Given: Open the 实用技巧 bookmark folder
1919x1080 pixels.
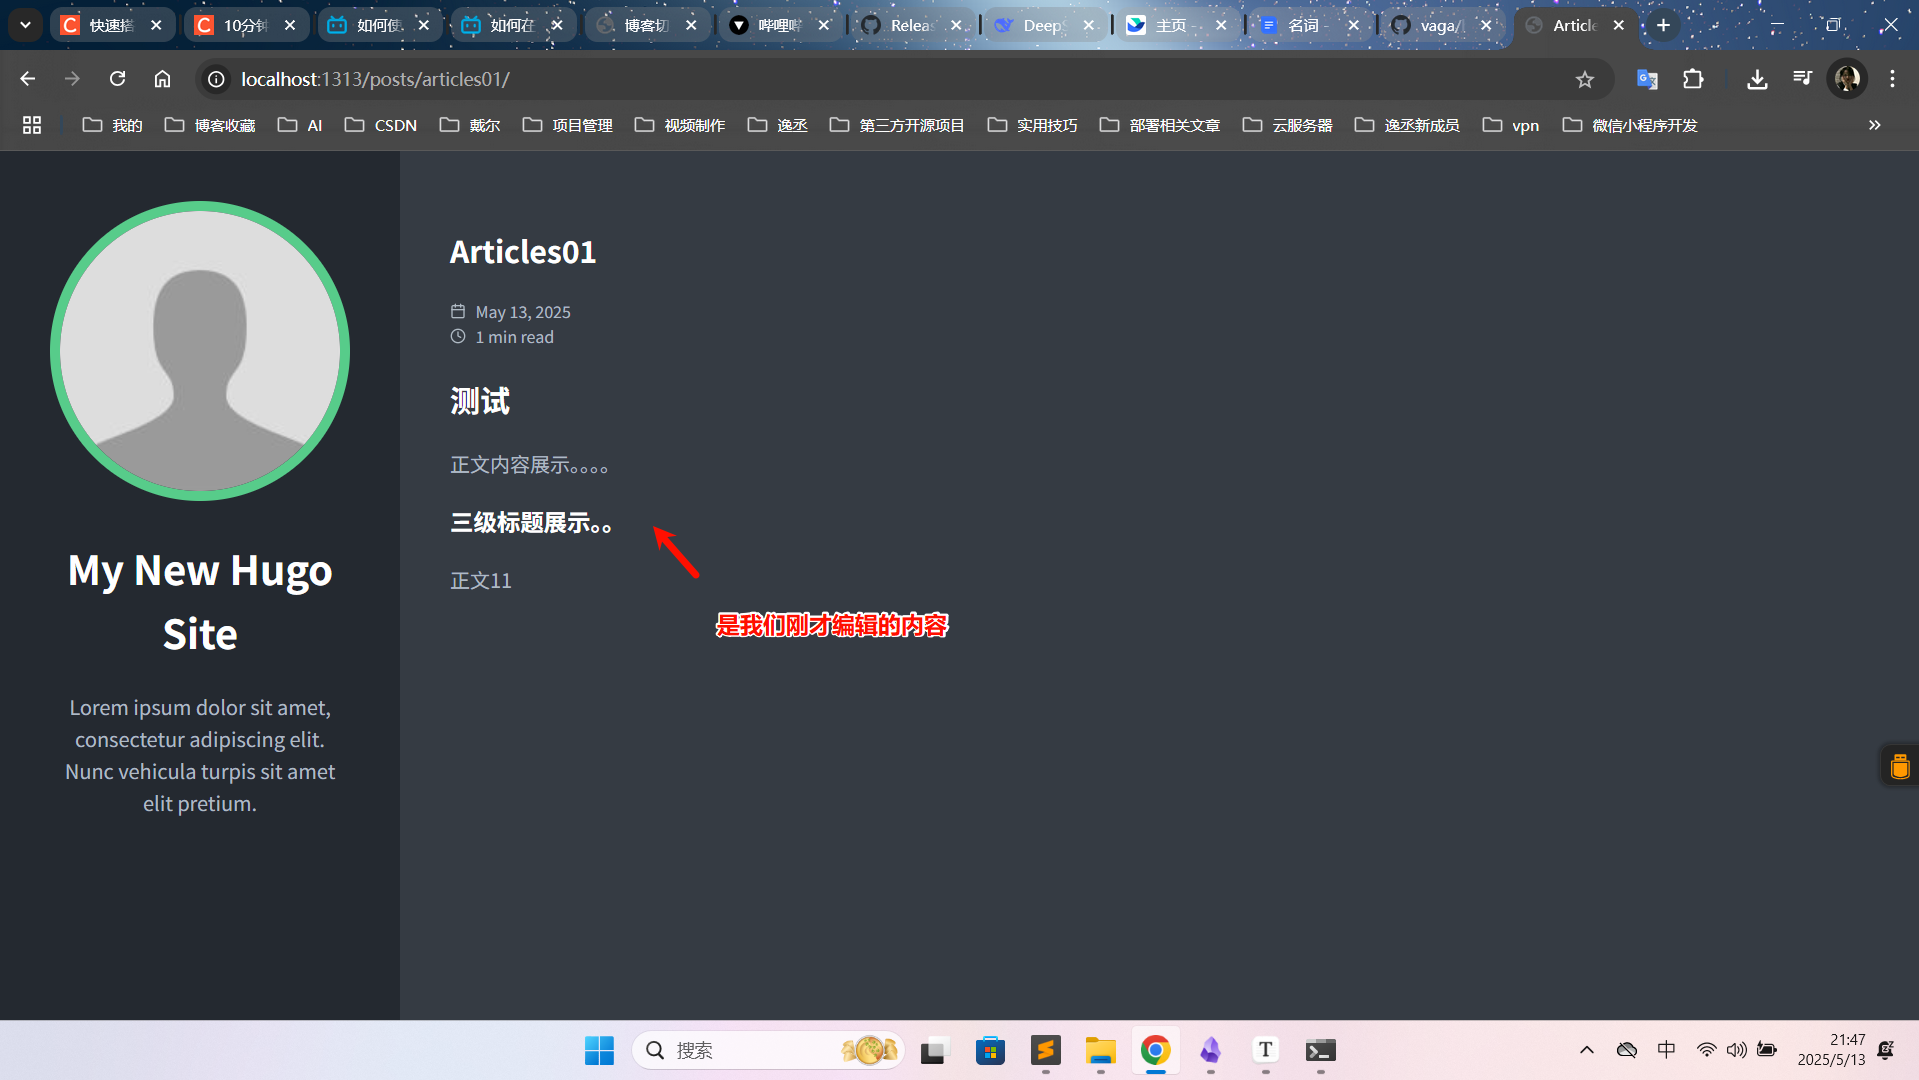Looking at the screenshot, I should [1032, 125].
